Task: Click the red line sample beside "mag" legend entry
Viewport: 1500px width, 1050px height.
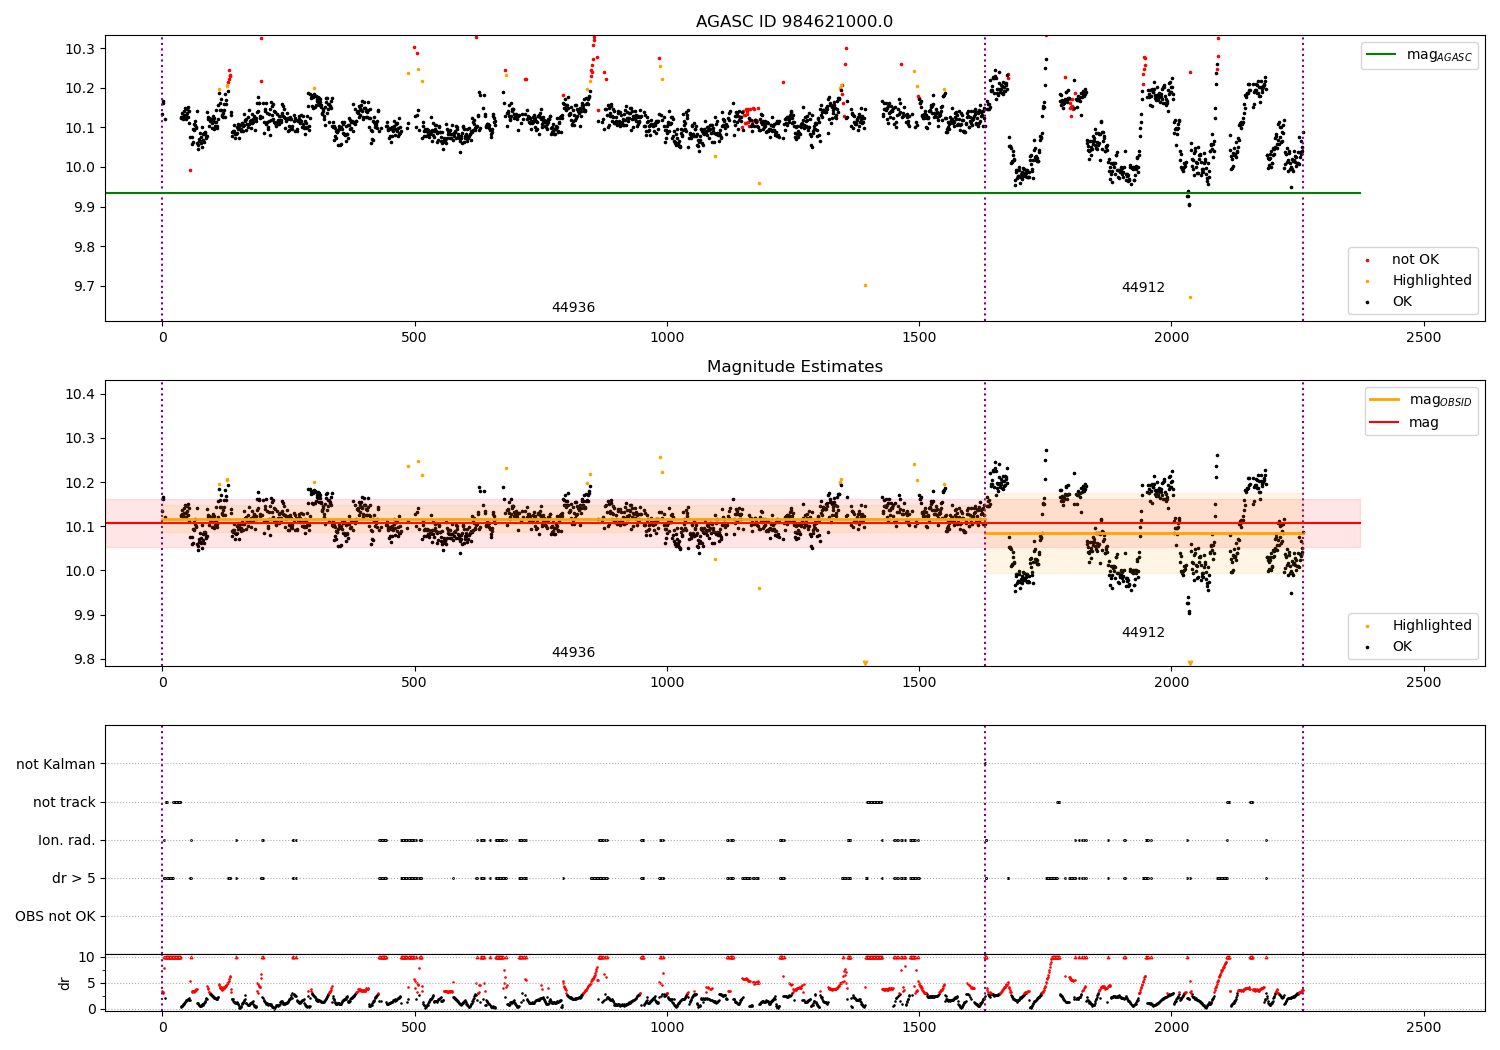Action: 1385,423
